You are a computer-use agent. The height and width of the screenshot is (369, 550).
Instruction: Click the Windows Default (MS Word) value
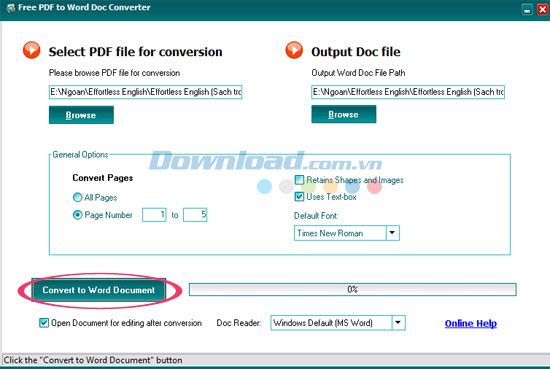point(323,323)
